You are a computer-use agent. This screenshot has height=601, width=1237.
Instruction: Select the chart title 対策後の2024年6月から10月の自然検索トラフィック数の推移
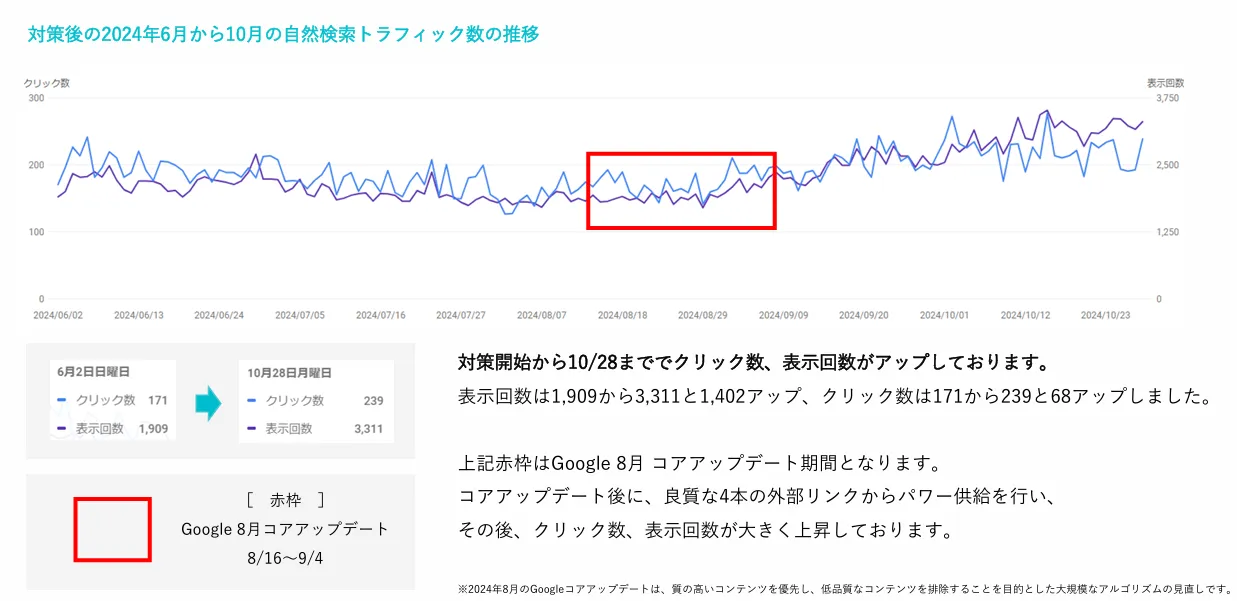(x=284, y=34)
